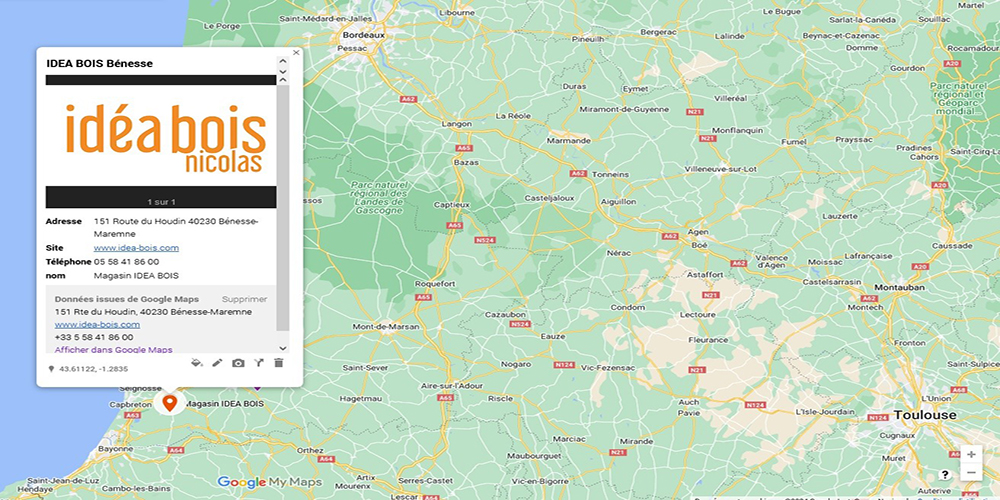Zoom out with the minus button
This screenshot has width=1000, height=500.
pyautogui.click(x=971, y=473)
